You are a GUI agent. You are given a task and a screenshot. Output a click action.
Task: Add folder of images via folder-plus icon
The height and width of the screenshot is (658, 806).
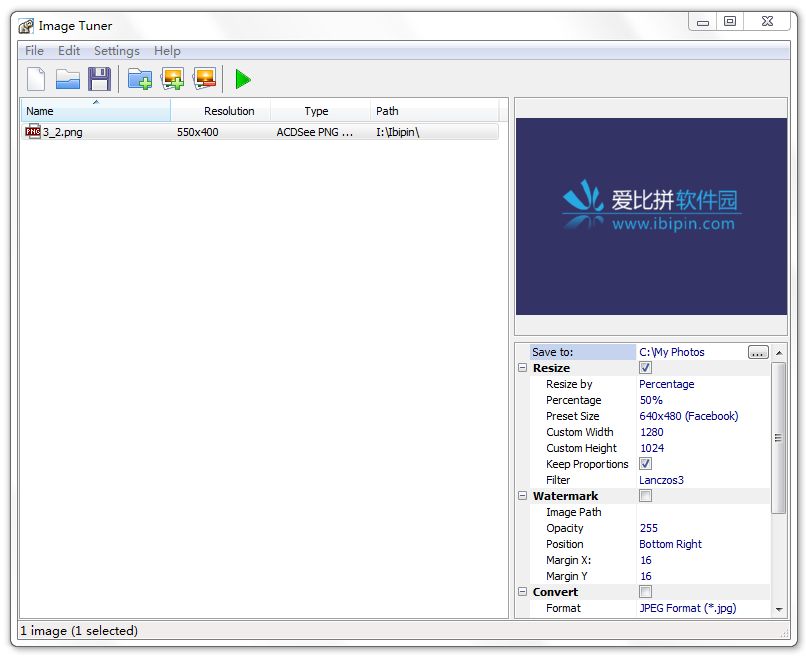140,79
